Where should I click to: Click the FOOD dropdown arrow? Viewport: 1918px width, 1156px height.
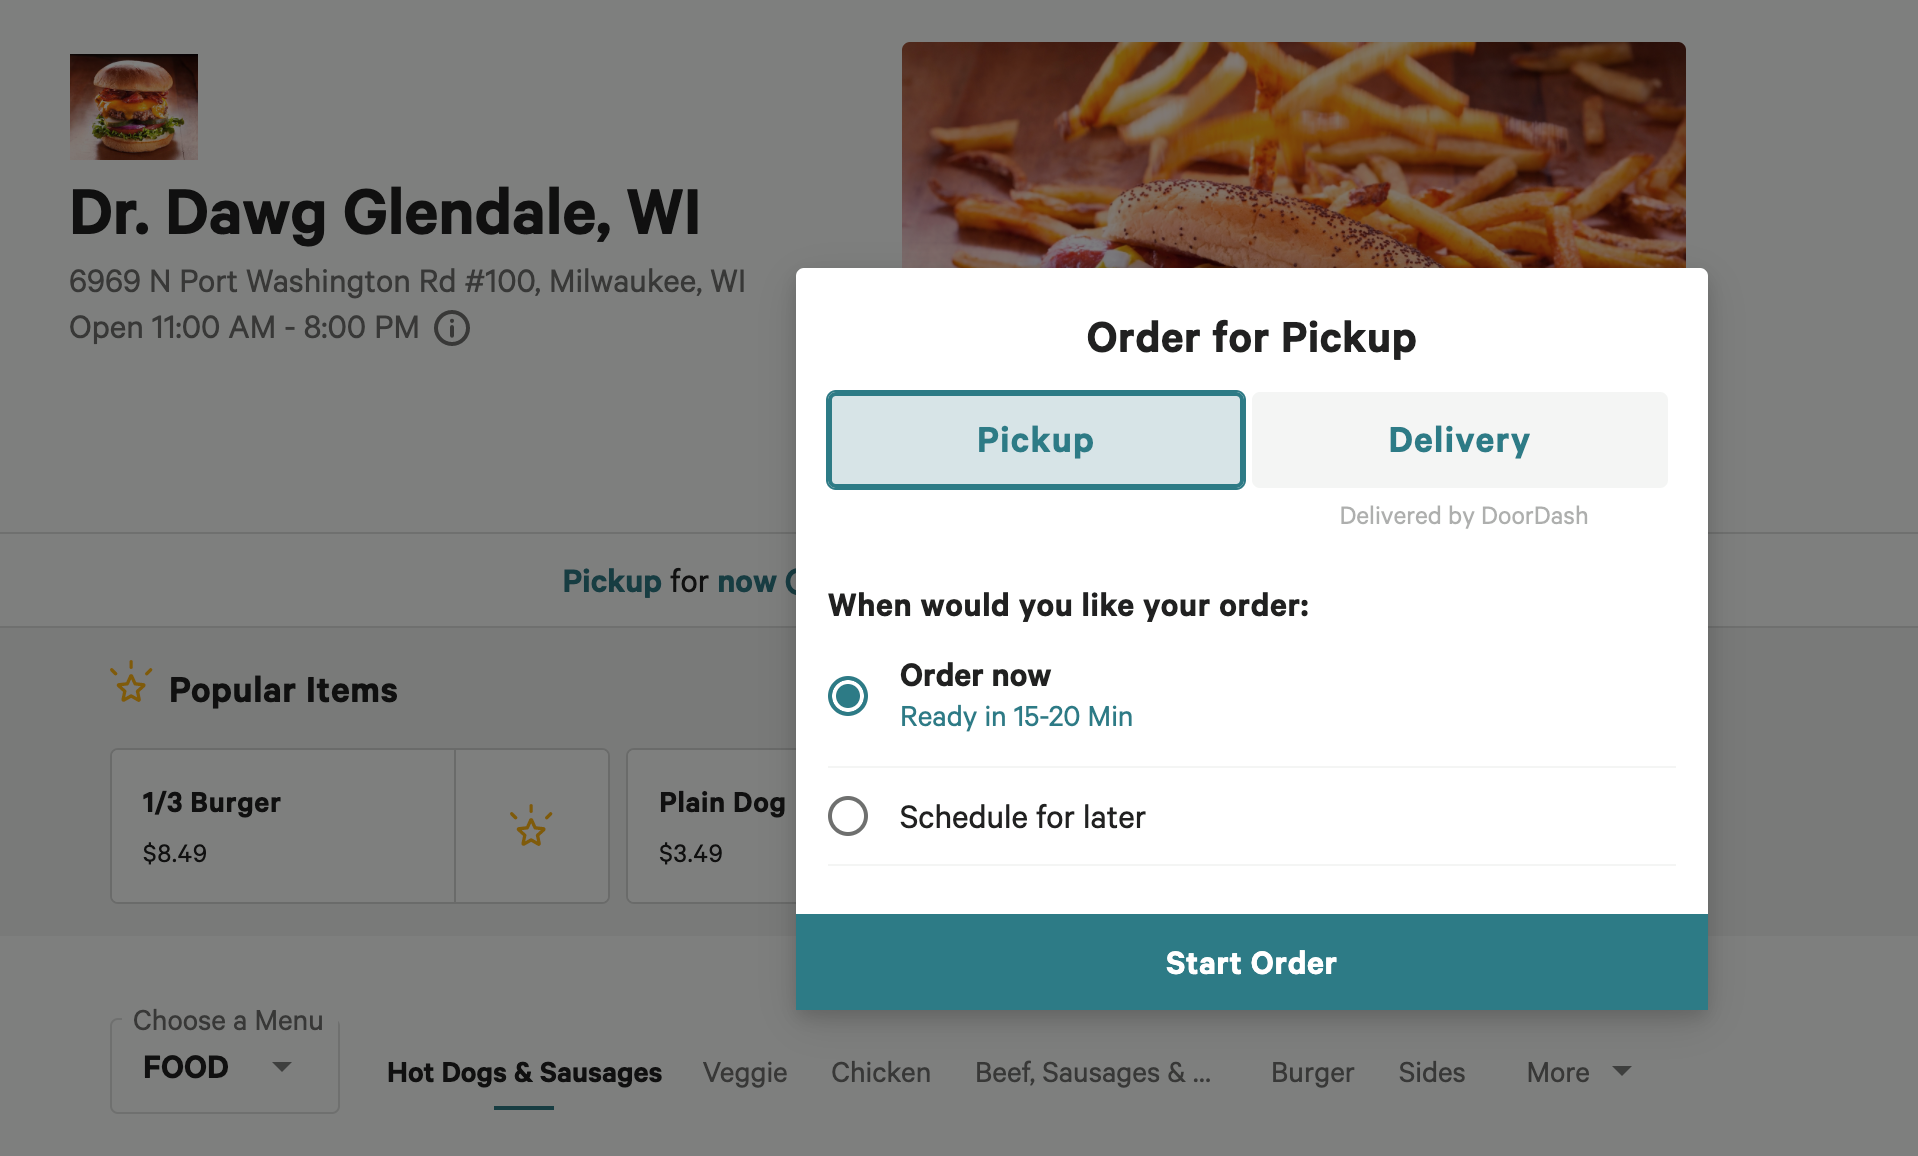pyautogui.click(x=282, y=1067)
